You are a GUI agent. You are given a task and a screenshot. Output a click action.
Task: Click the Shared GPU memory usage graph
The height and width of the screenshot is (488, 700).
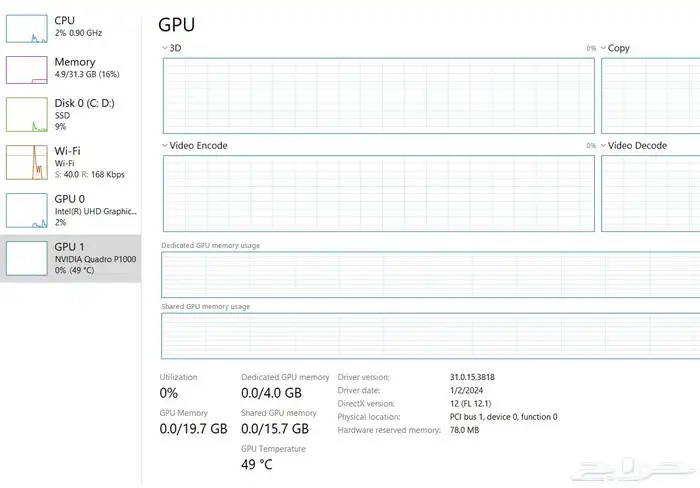click(430, 336)
